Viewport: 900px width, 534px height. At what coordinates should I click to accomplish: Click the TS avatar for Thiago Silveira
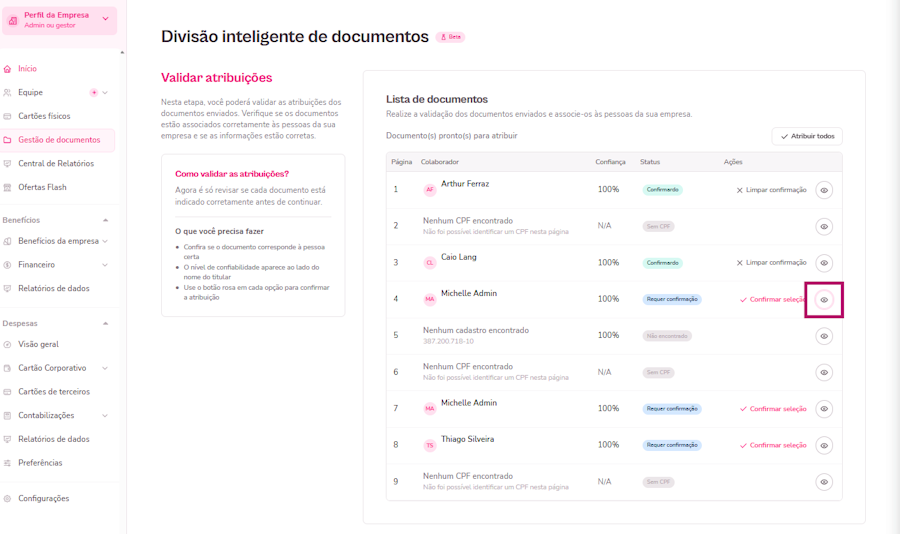click(429, 445)
